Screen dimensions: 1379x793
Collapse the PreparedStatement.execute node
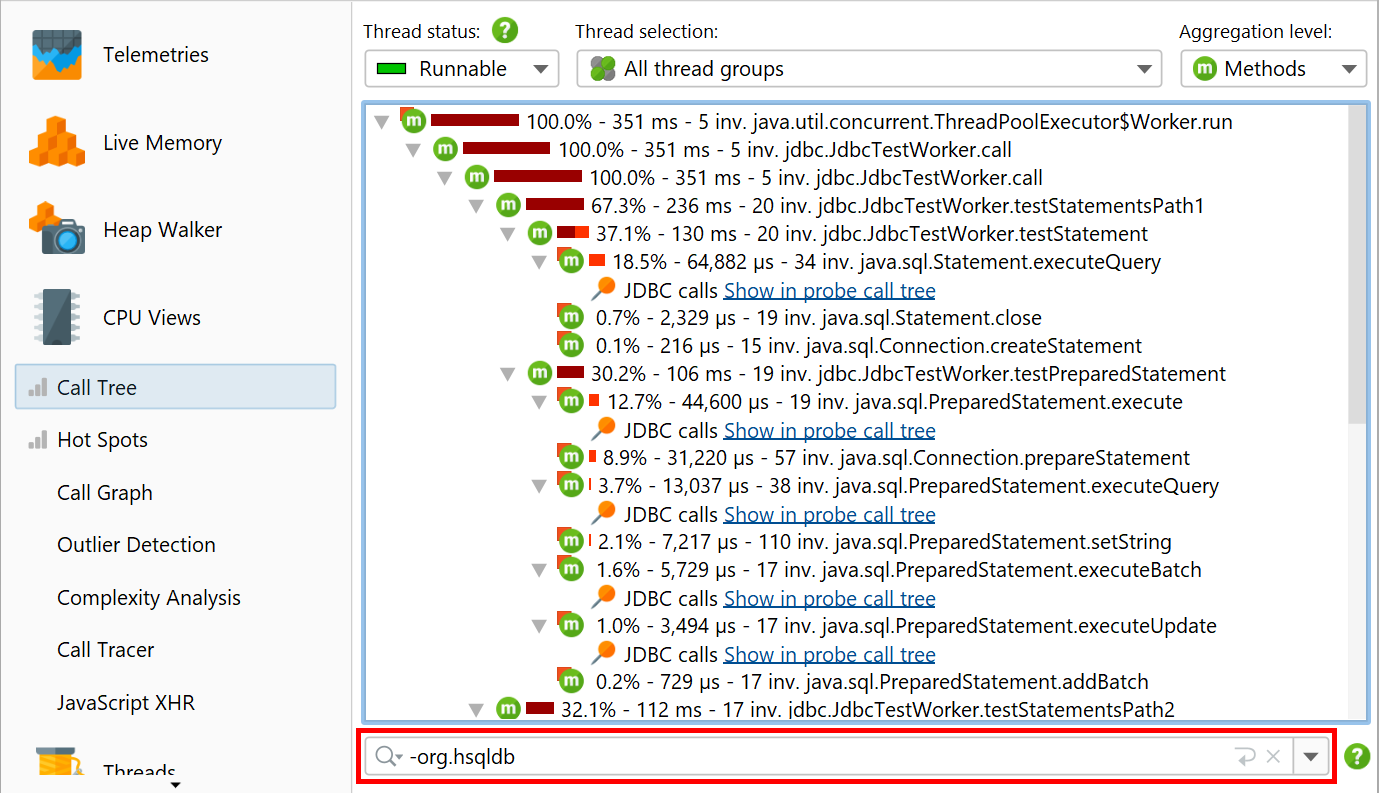coord(539,402)
